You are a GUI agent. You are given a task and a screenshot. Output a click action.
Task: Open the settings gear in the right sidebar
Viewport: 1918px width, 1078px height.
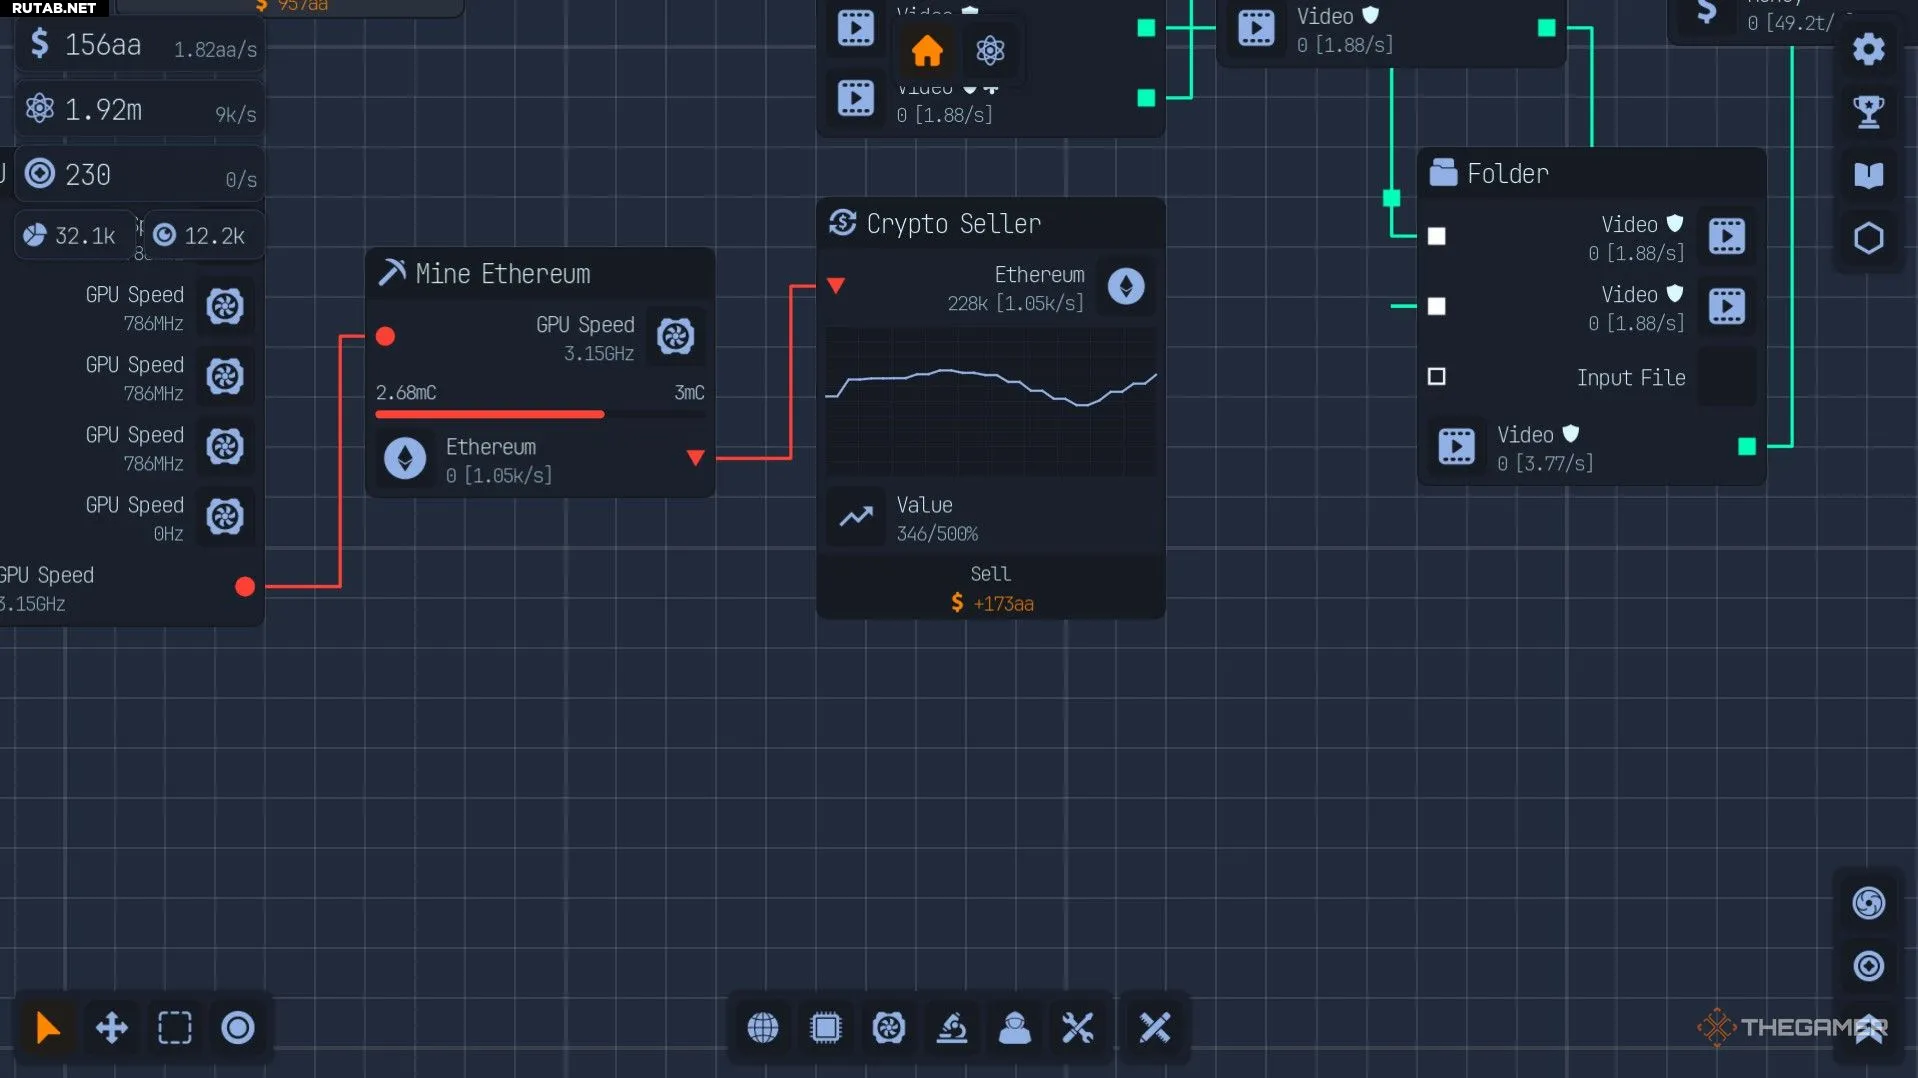coord(1868,49)
